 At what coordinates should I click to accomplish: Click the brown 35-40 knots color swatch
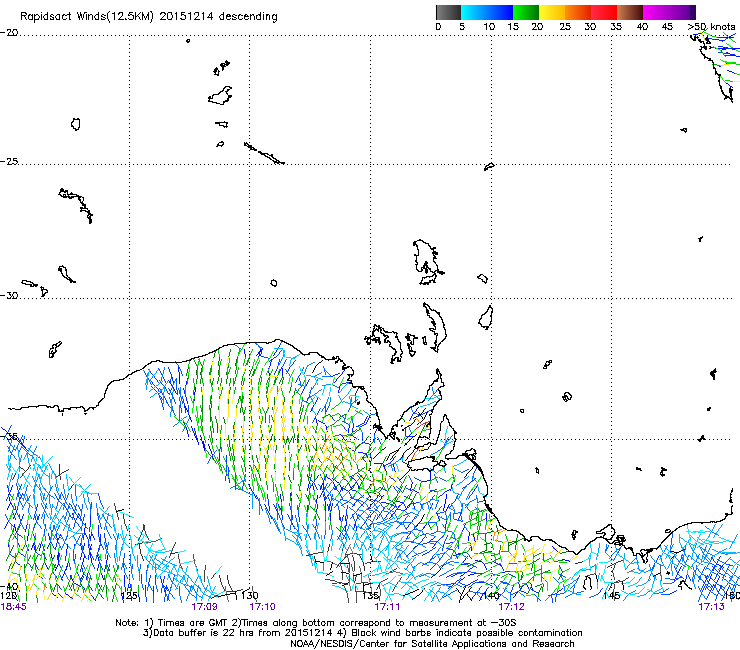(630, 12)
